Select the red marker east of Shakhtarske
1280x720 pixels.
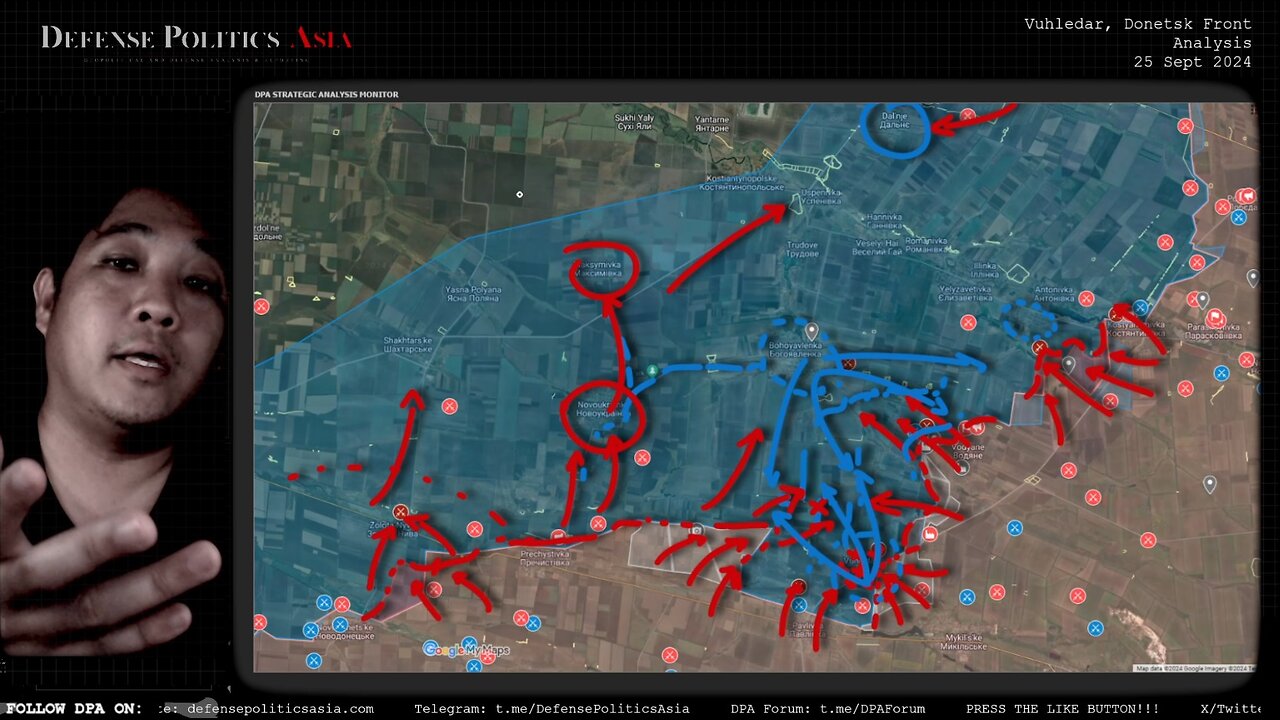pyautogui.click(x=450, y=406)
